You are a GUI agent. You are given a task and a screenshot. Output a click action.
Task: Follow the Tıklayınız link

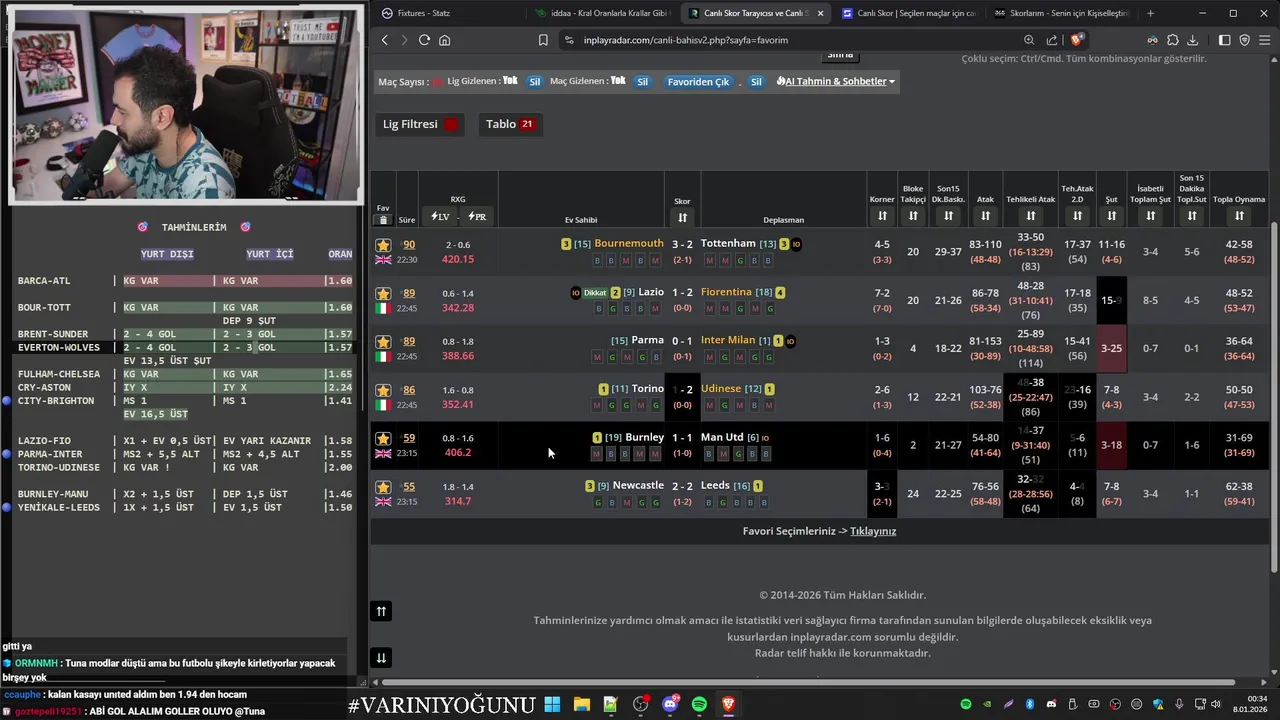pyautogui.click(x=873, y=531)
